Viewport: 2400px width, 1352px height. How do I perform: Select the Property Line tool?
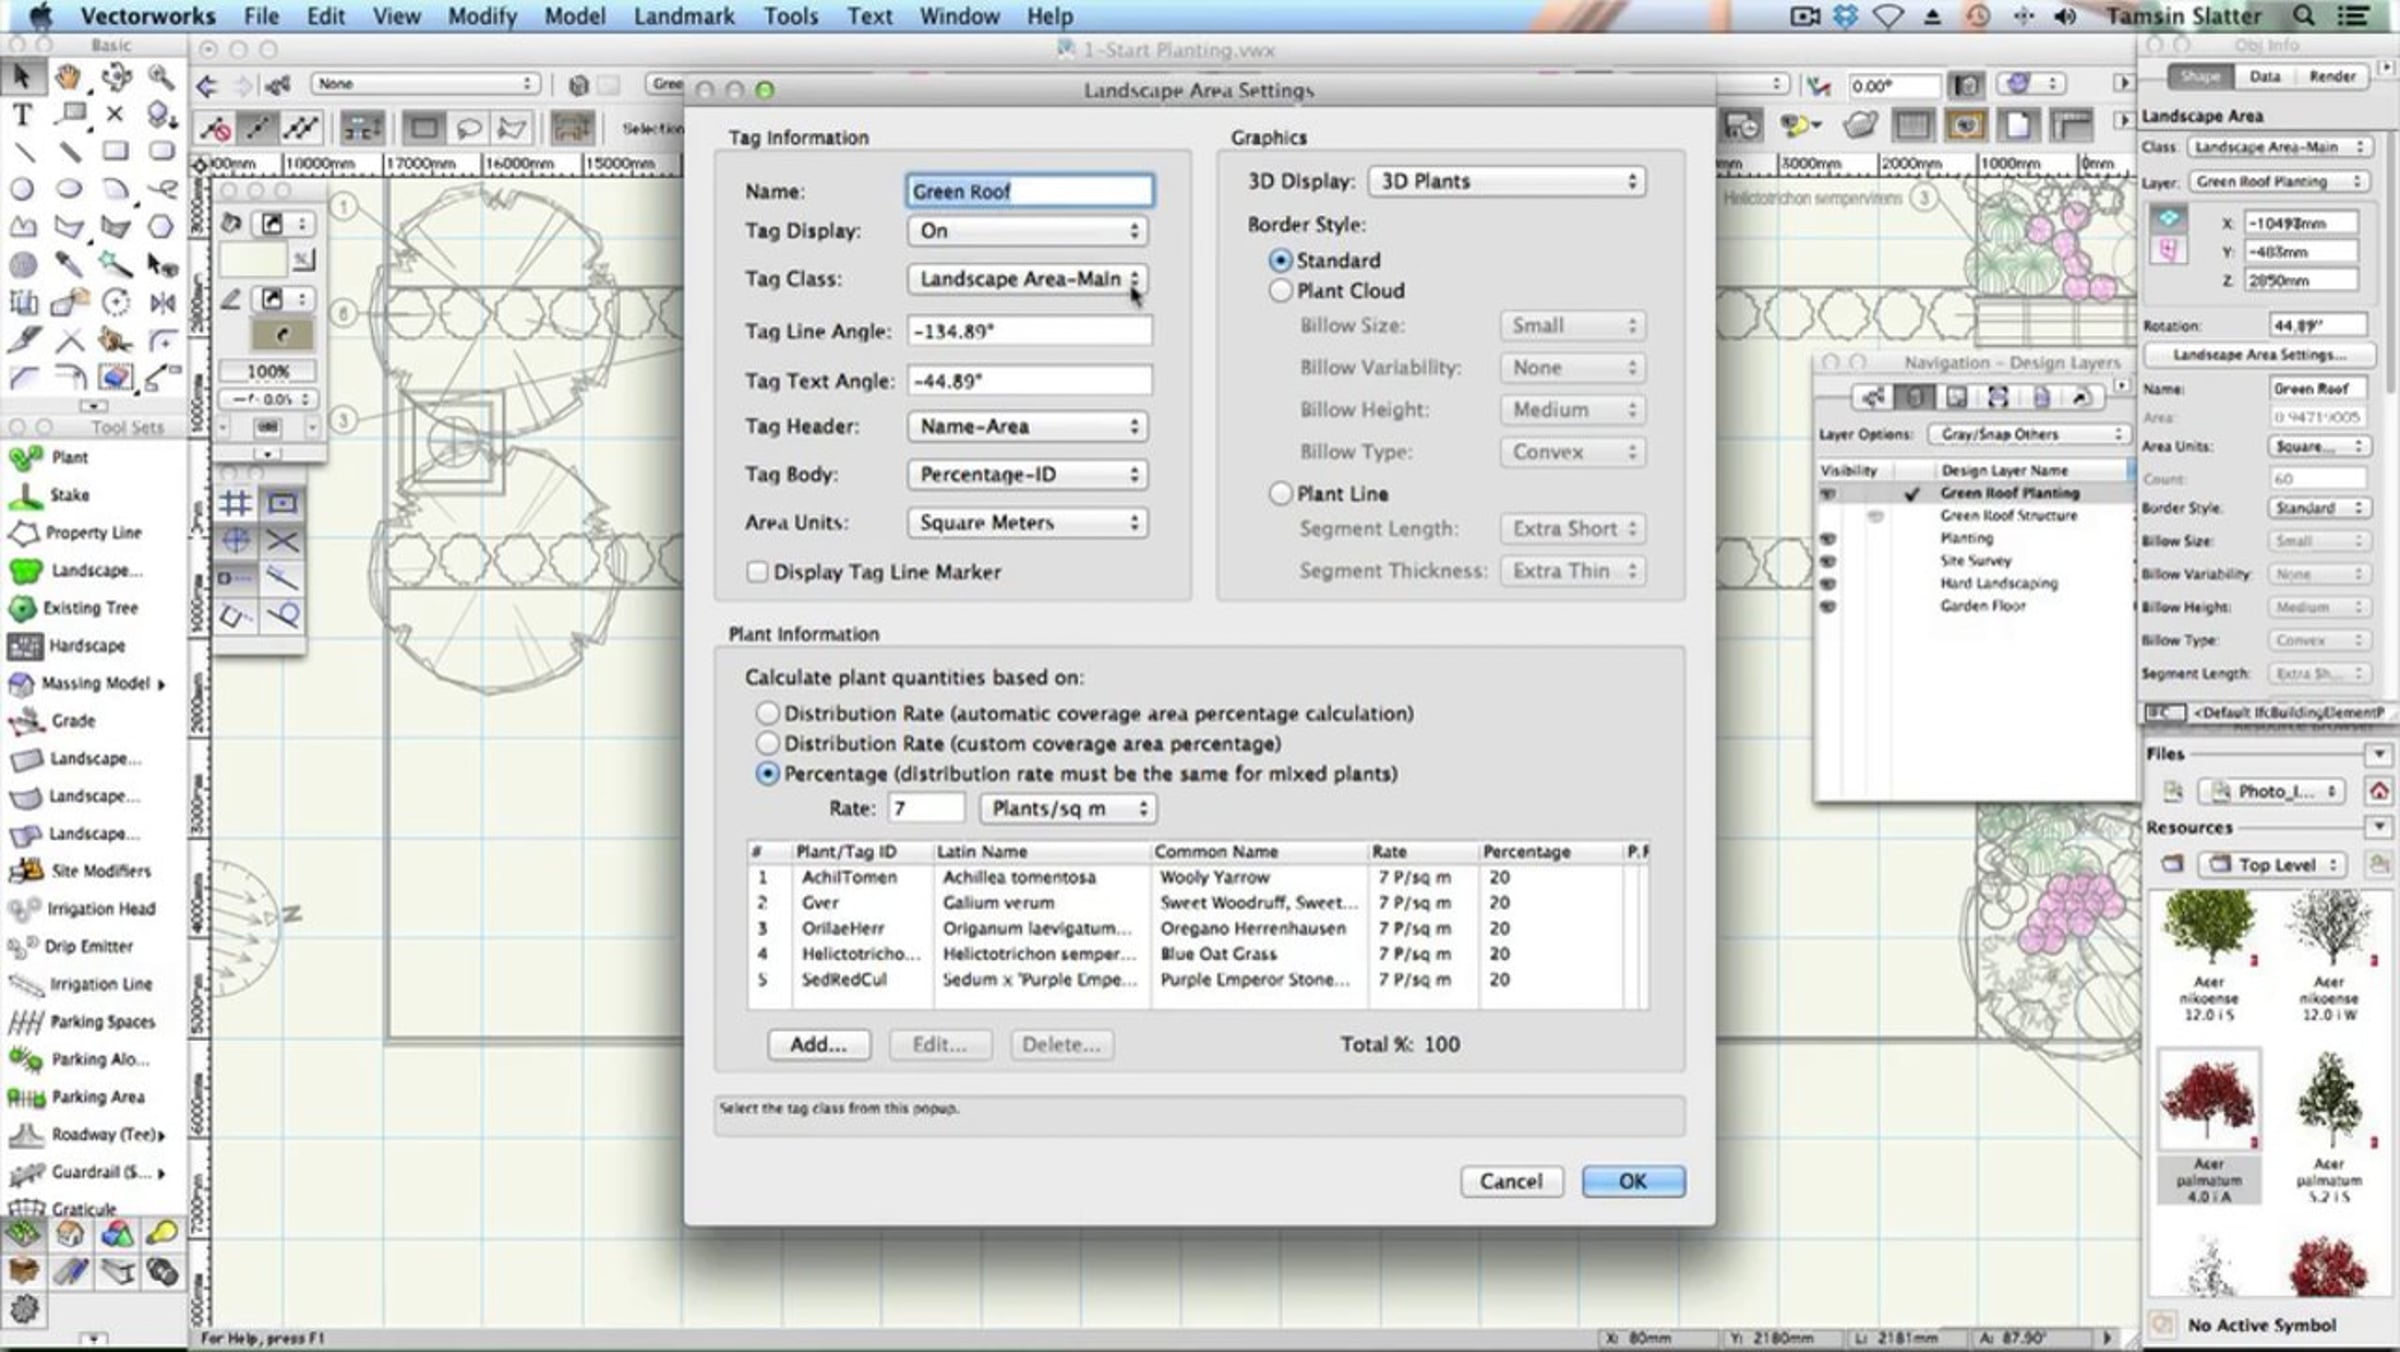click(23, 533)
